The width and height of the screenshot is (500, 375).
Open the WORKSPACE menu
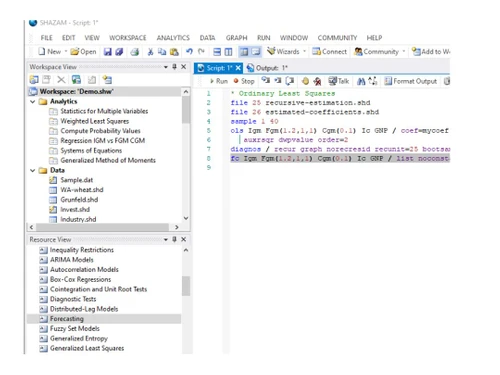(128, 38)
